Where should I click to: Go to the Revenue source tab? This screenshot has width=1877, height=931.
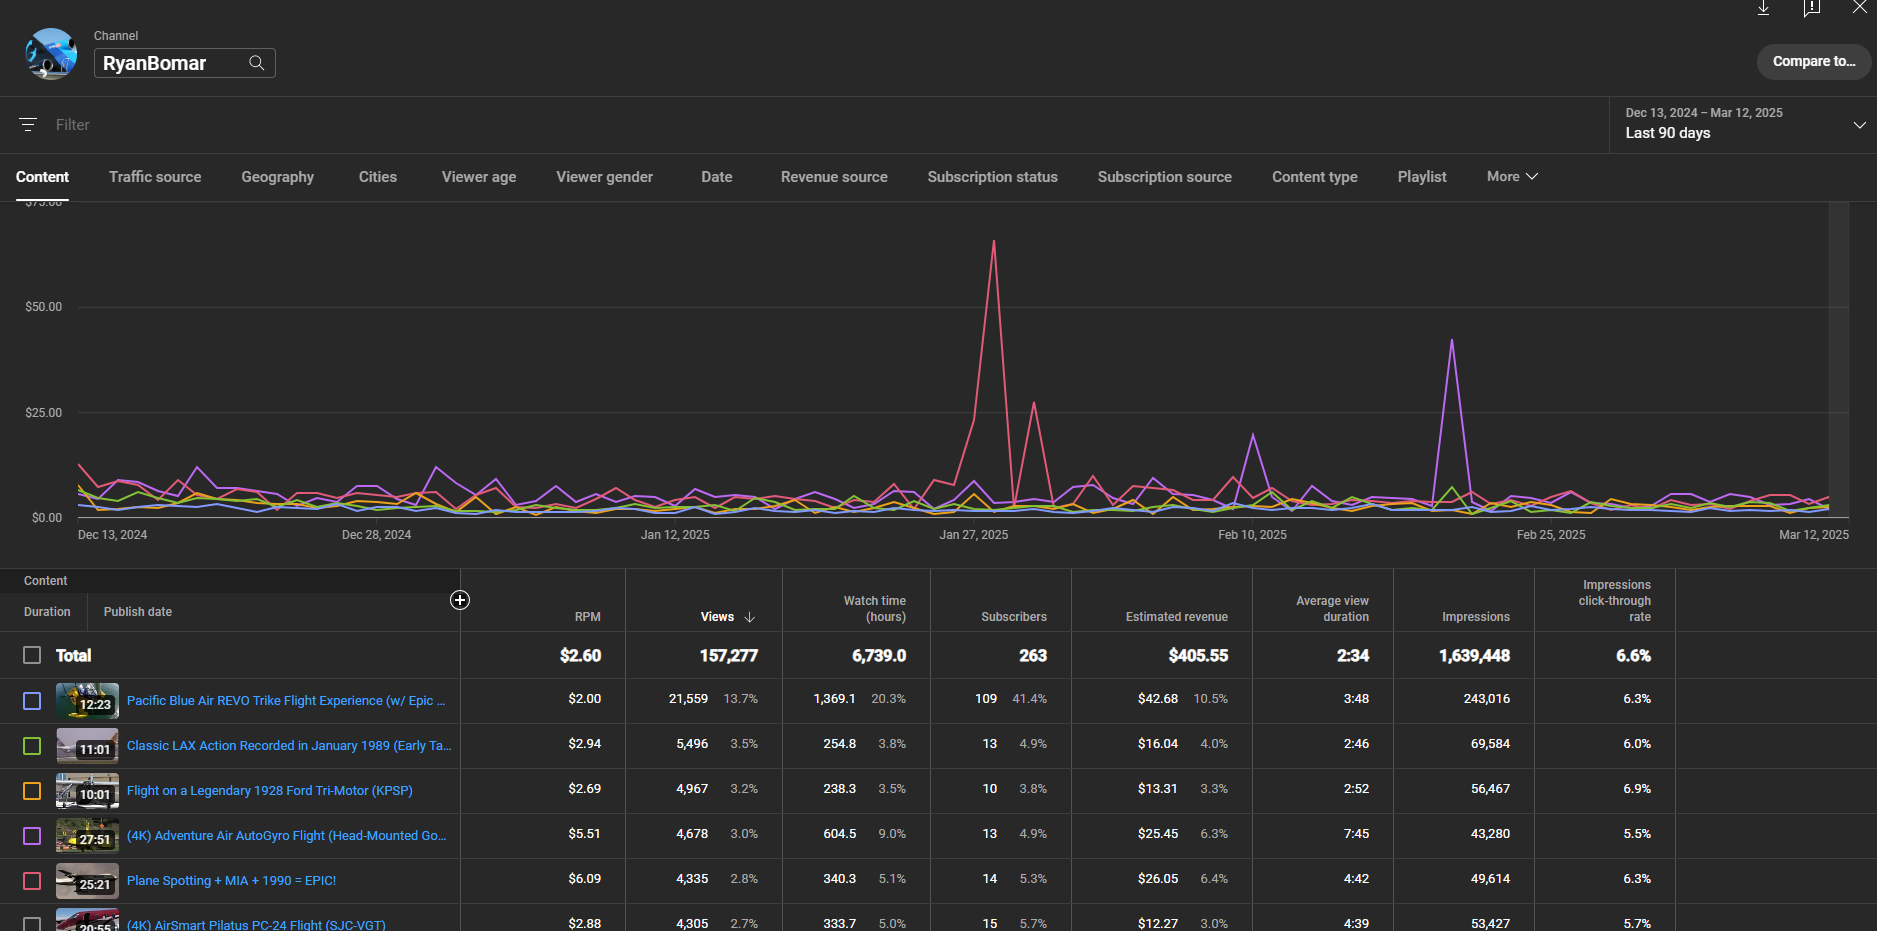click(834, 177)
